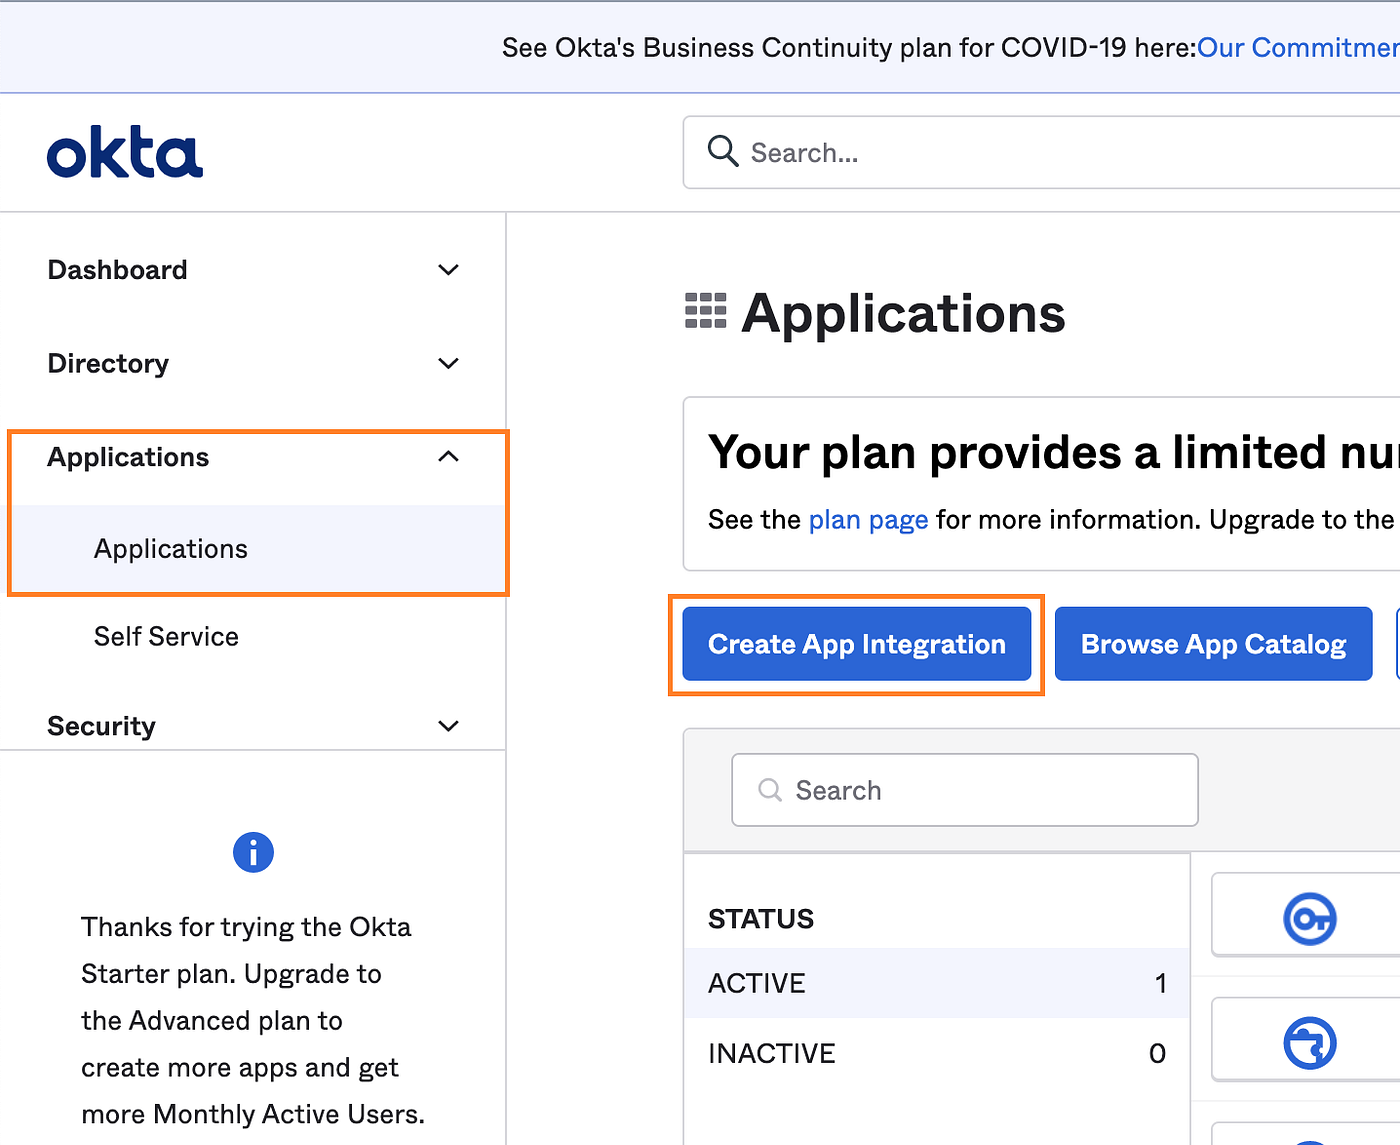
Task: Click the 'Thanks for trying the Okta' text
Action: [246, 927]
